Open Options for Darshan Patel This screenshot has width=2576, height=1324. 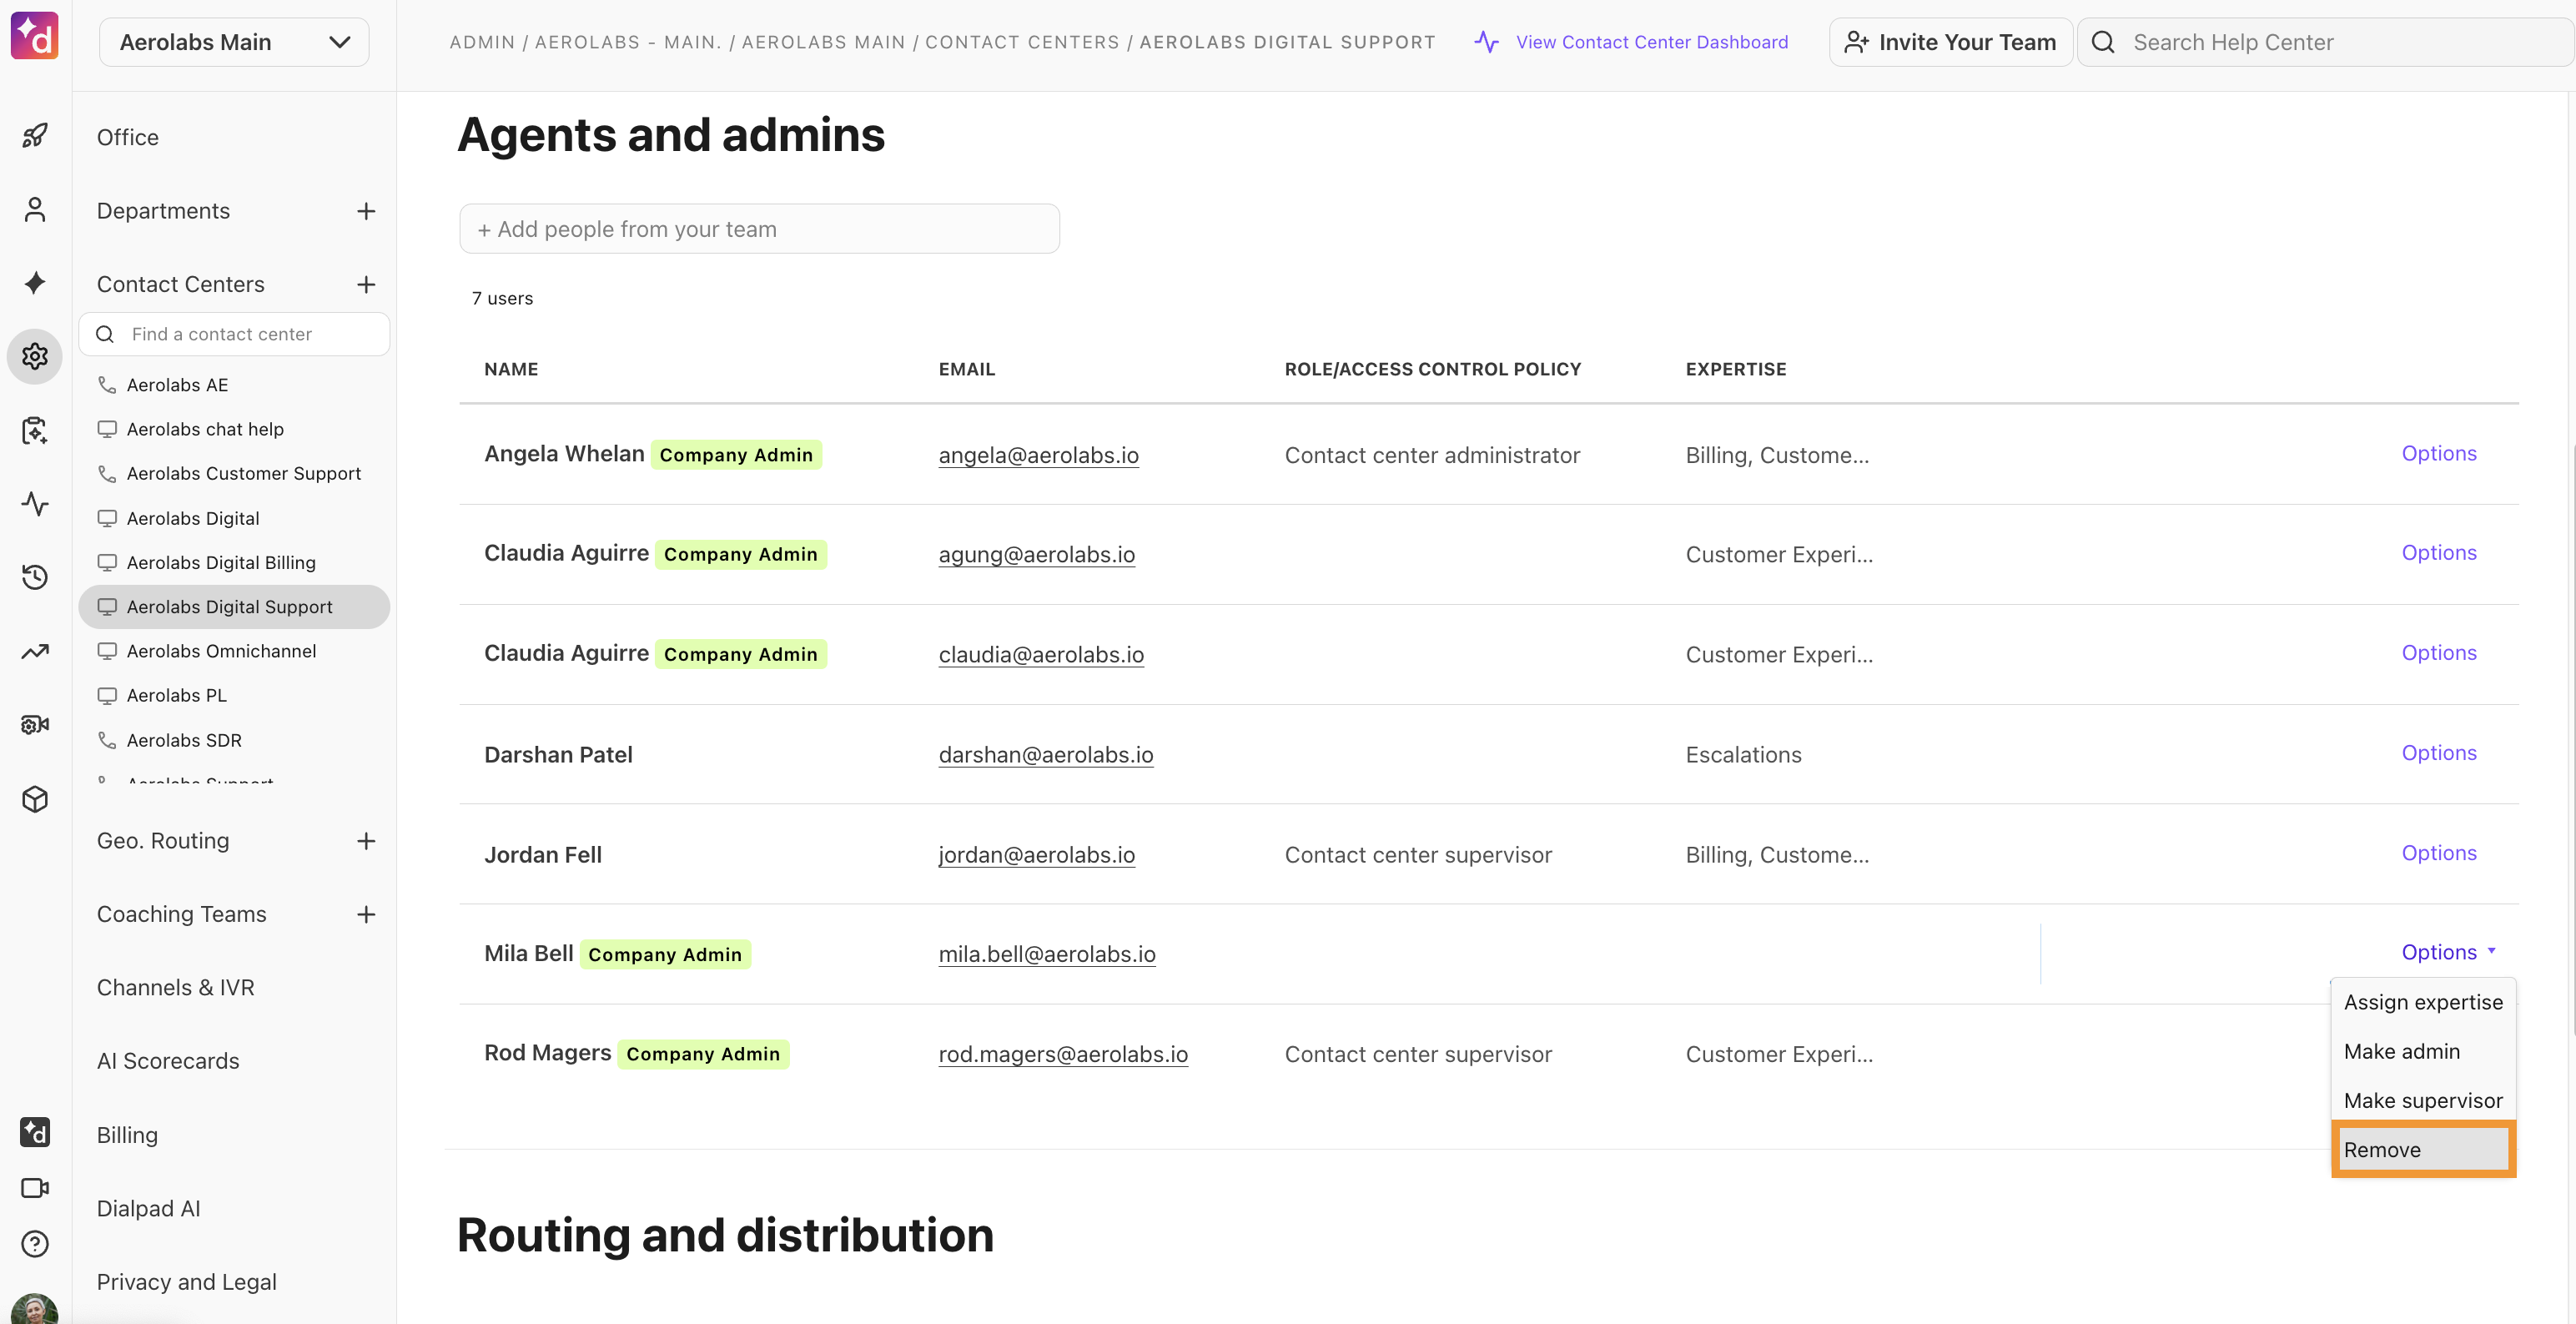tap(2438, 752)
